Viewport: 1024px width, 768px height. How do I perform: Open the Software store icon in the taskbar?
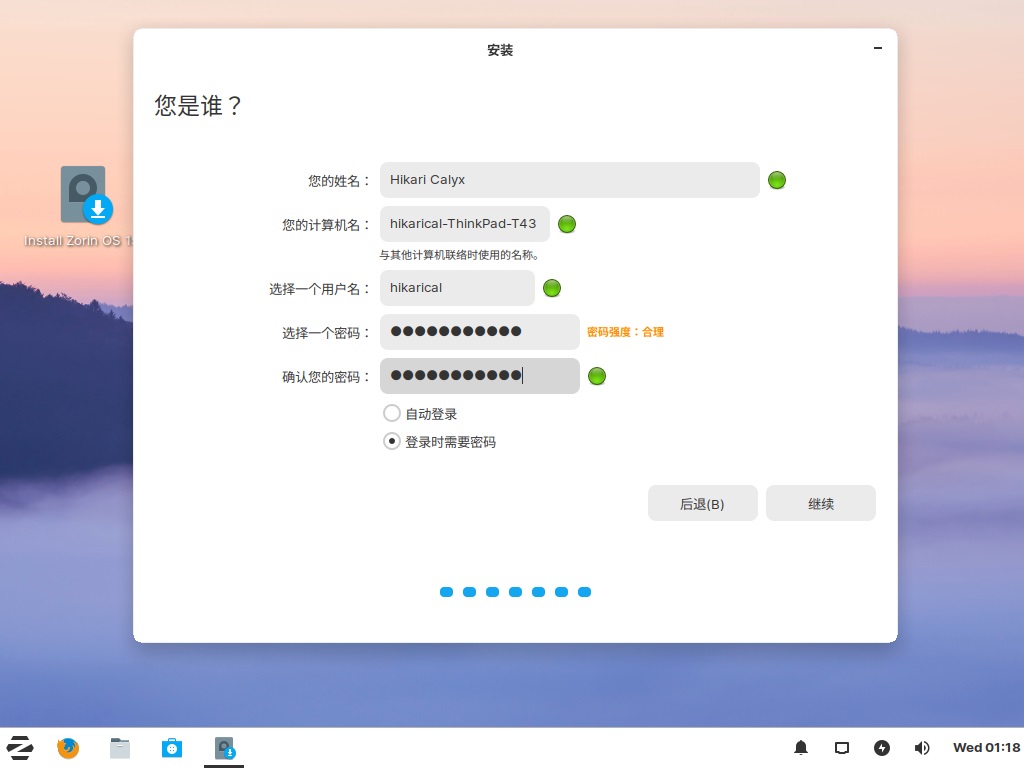172,747
